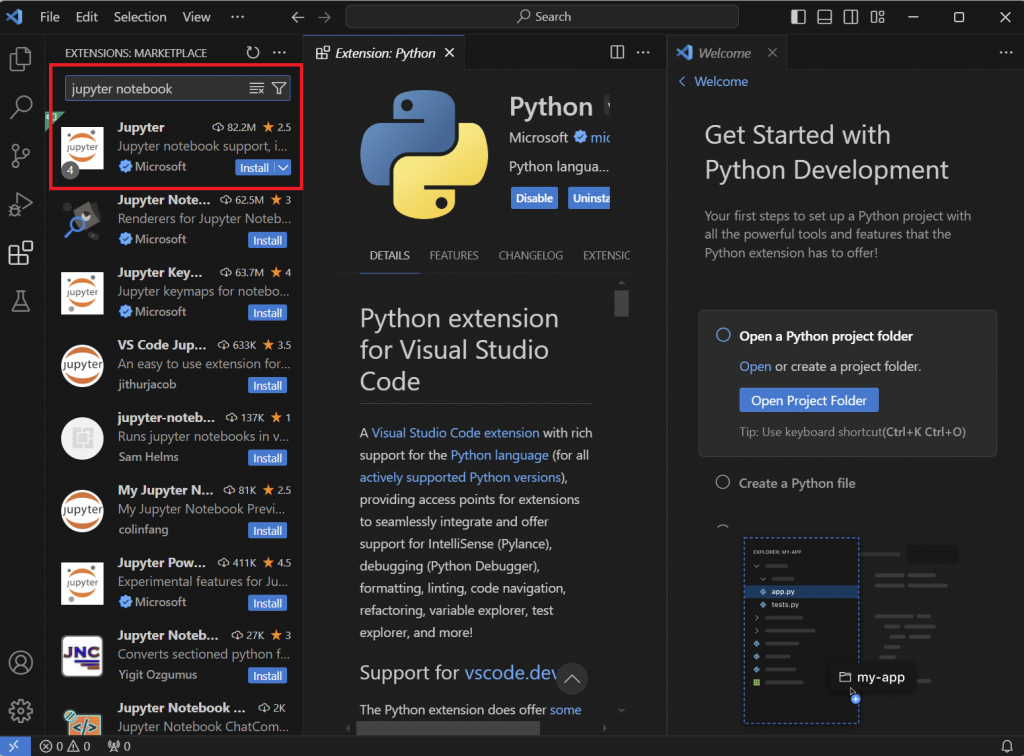
Task: Toggle the primary side bar layout
Action: coord(798,17)
